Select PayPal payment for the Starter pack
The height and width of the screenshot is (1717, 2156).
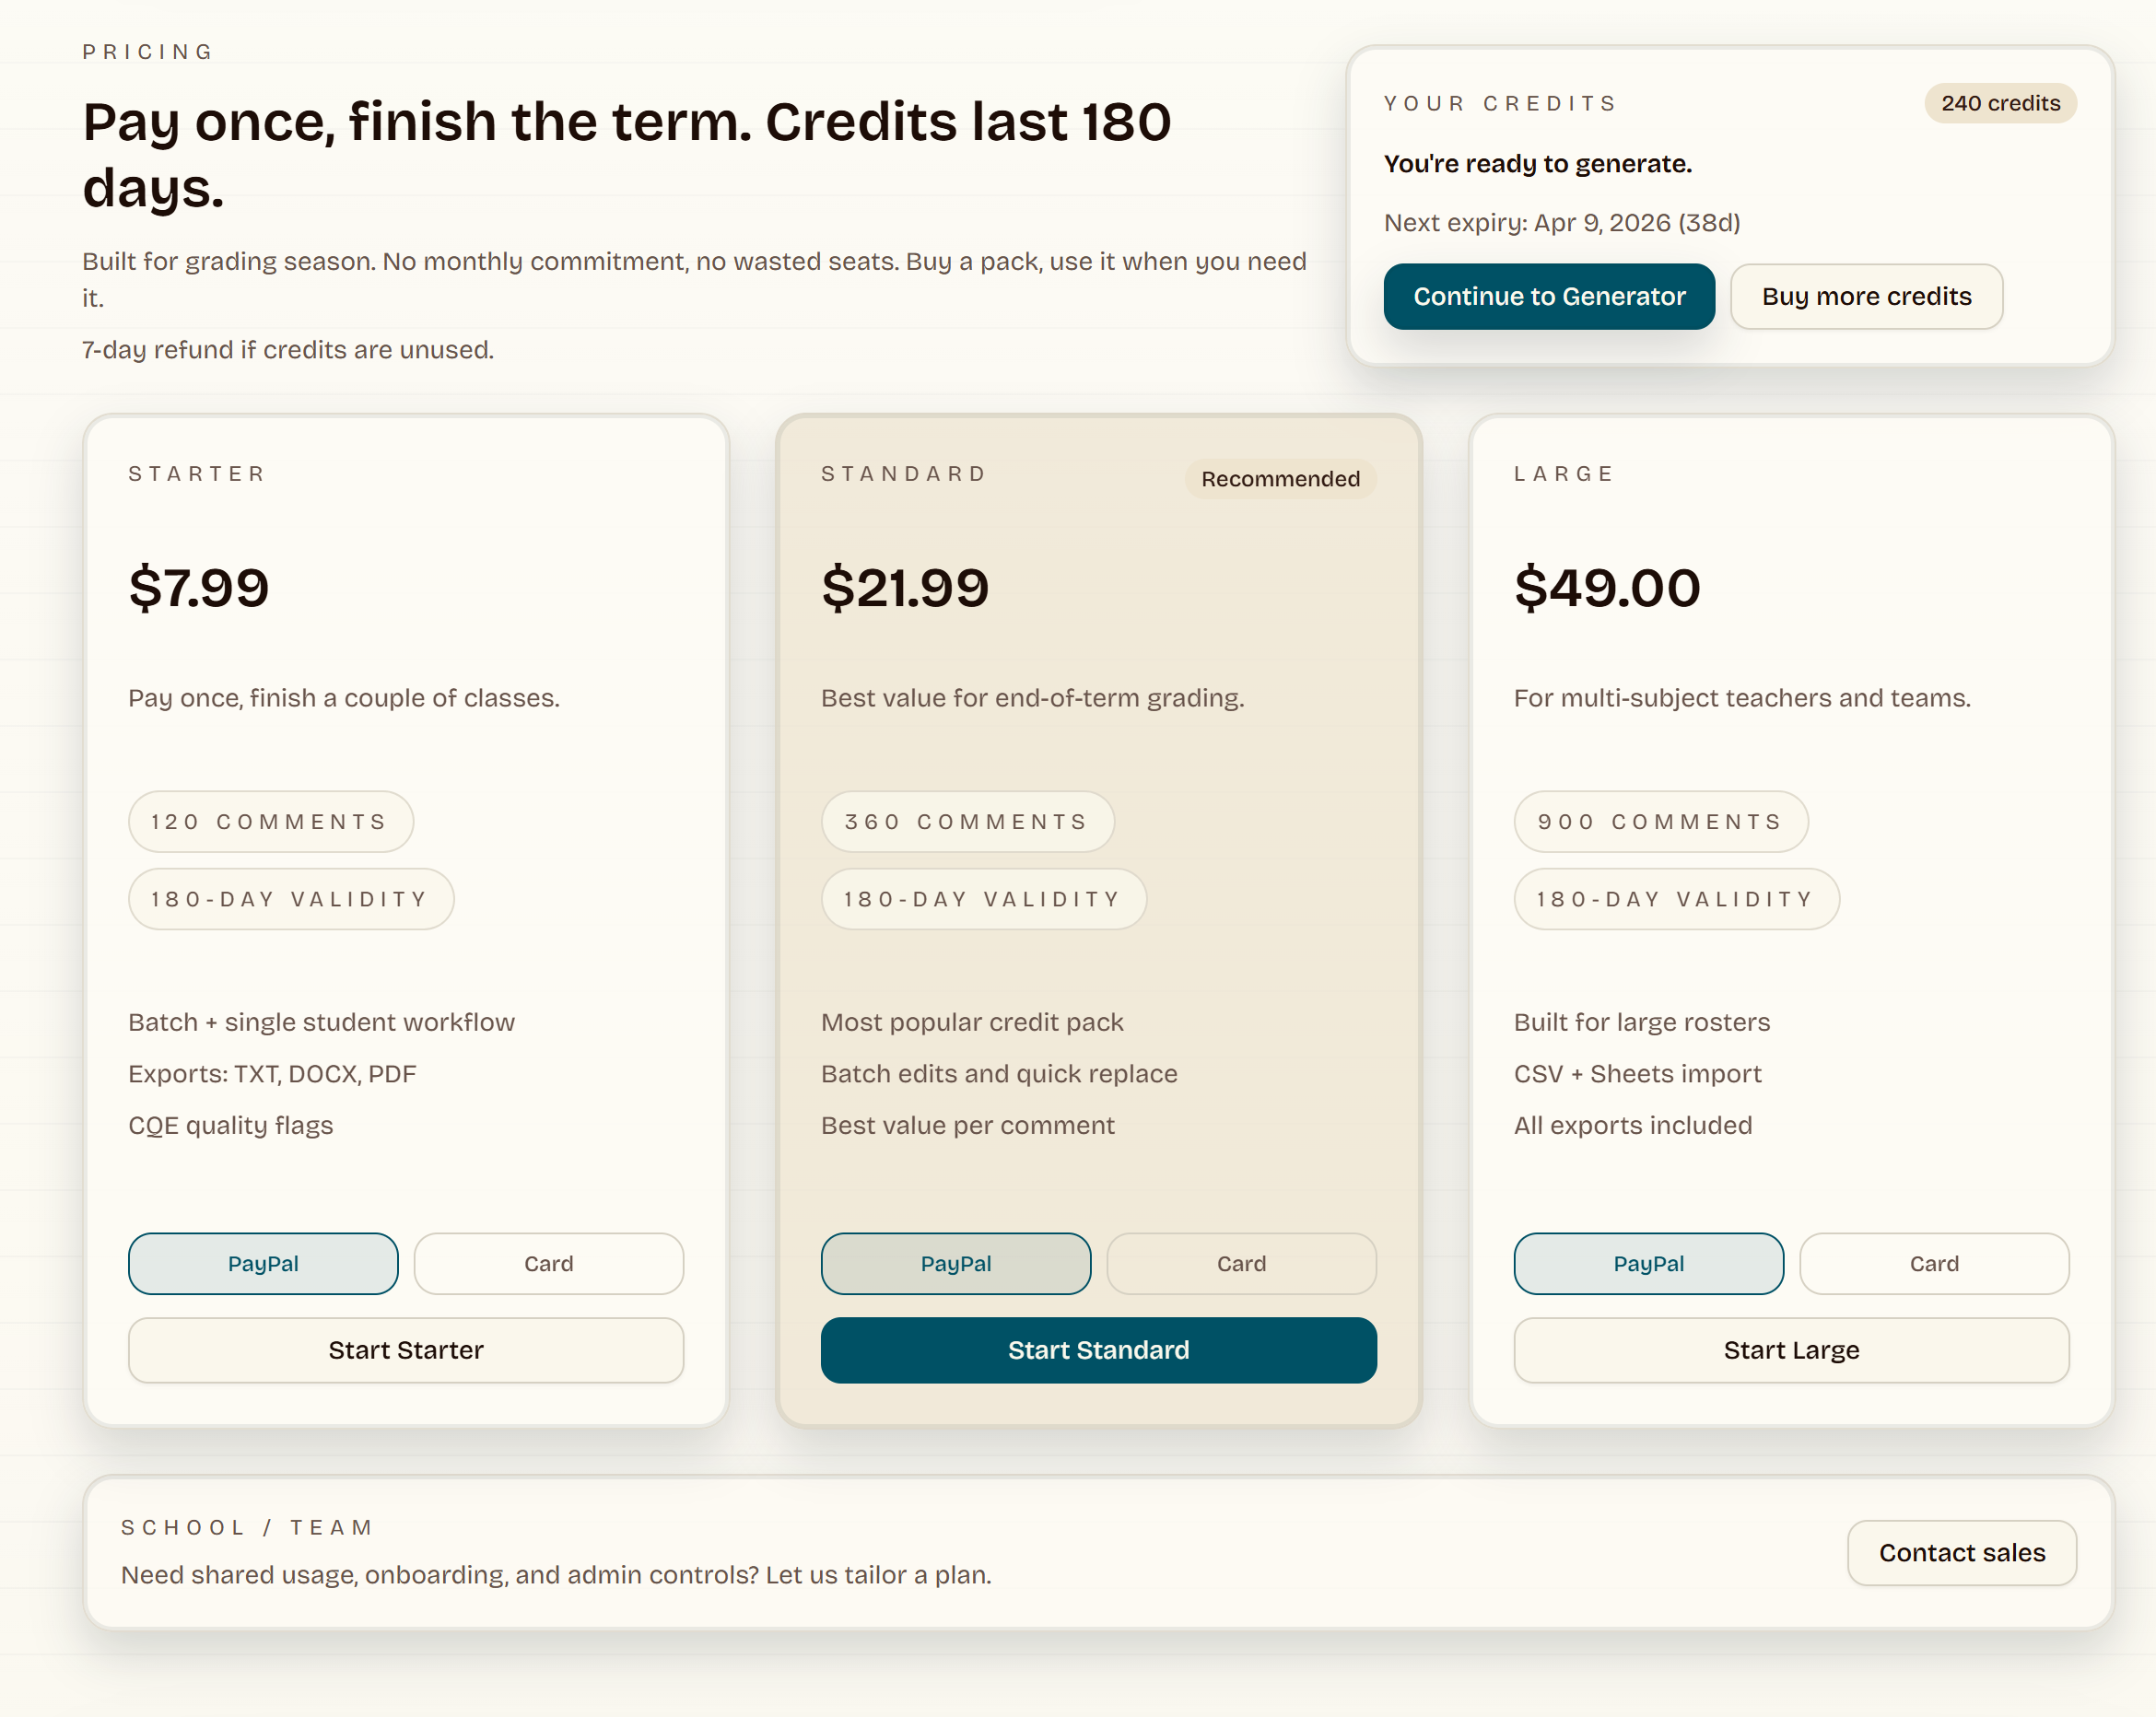pos(263,1263)
